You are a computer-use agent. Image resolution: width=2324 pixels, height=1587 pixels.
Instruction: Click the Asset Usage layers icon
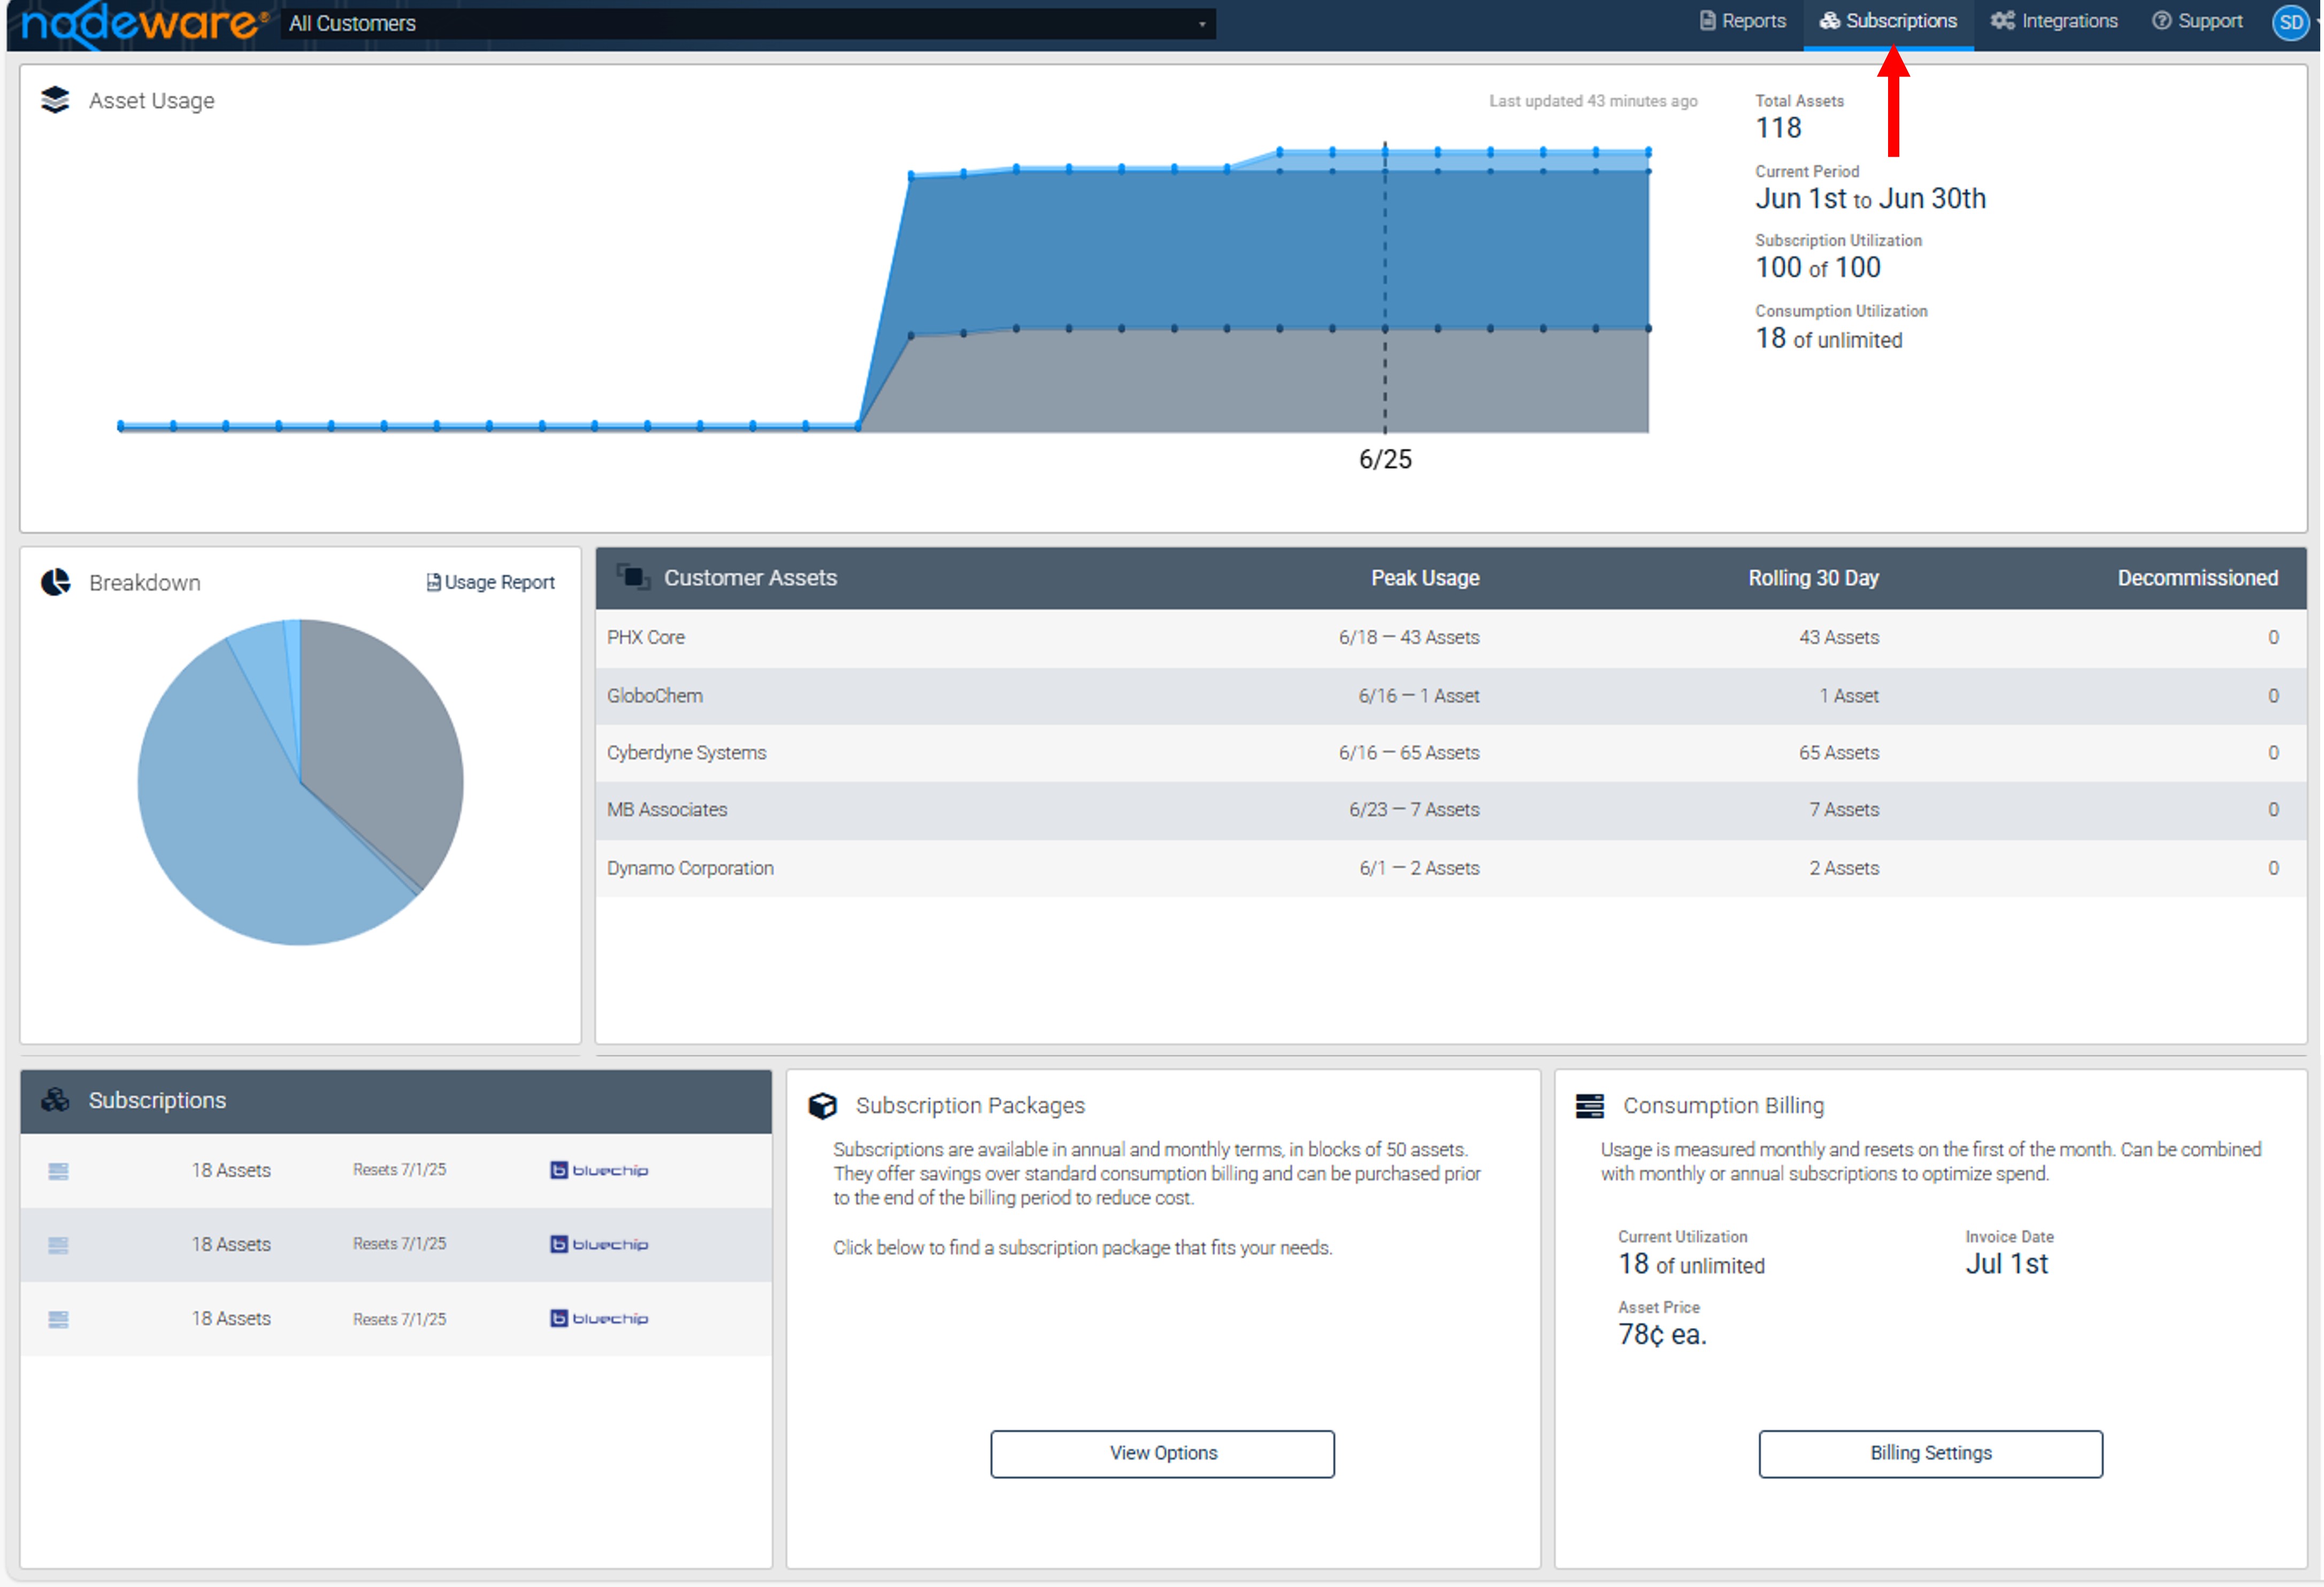pyautogui.click(x=56, y=100)
